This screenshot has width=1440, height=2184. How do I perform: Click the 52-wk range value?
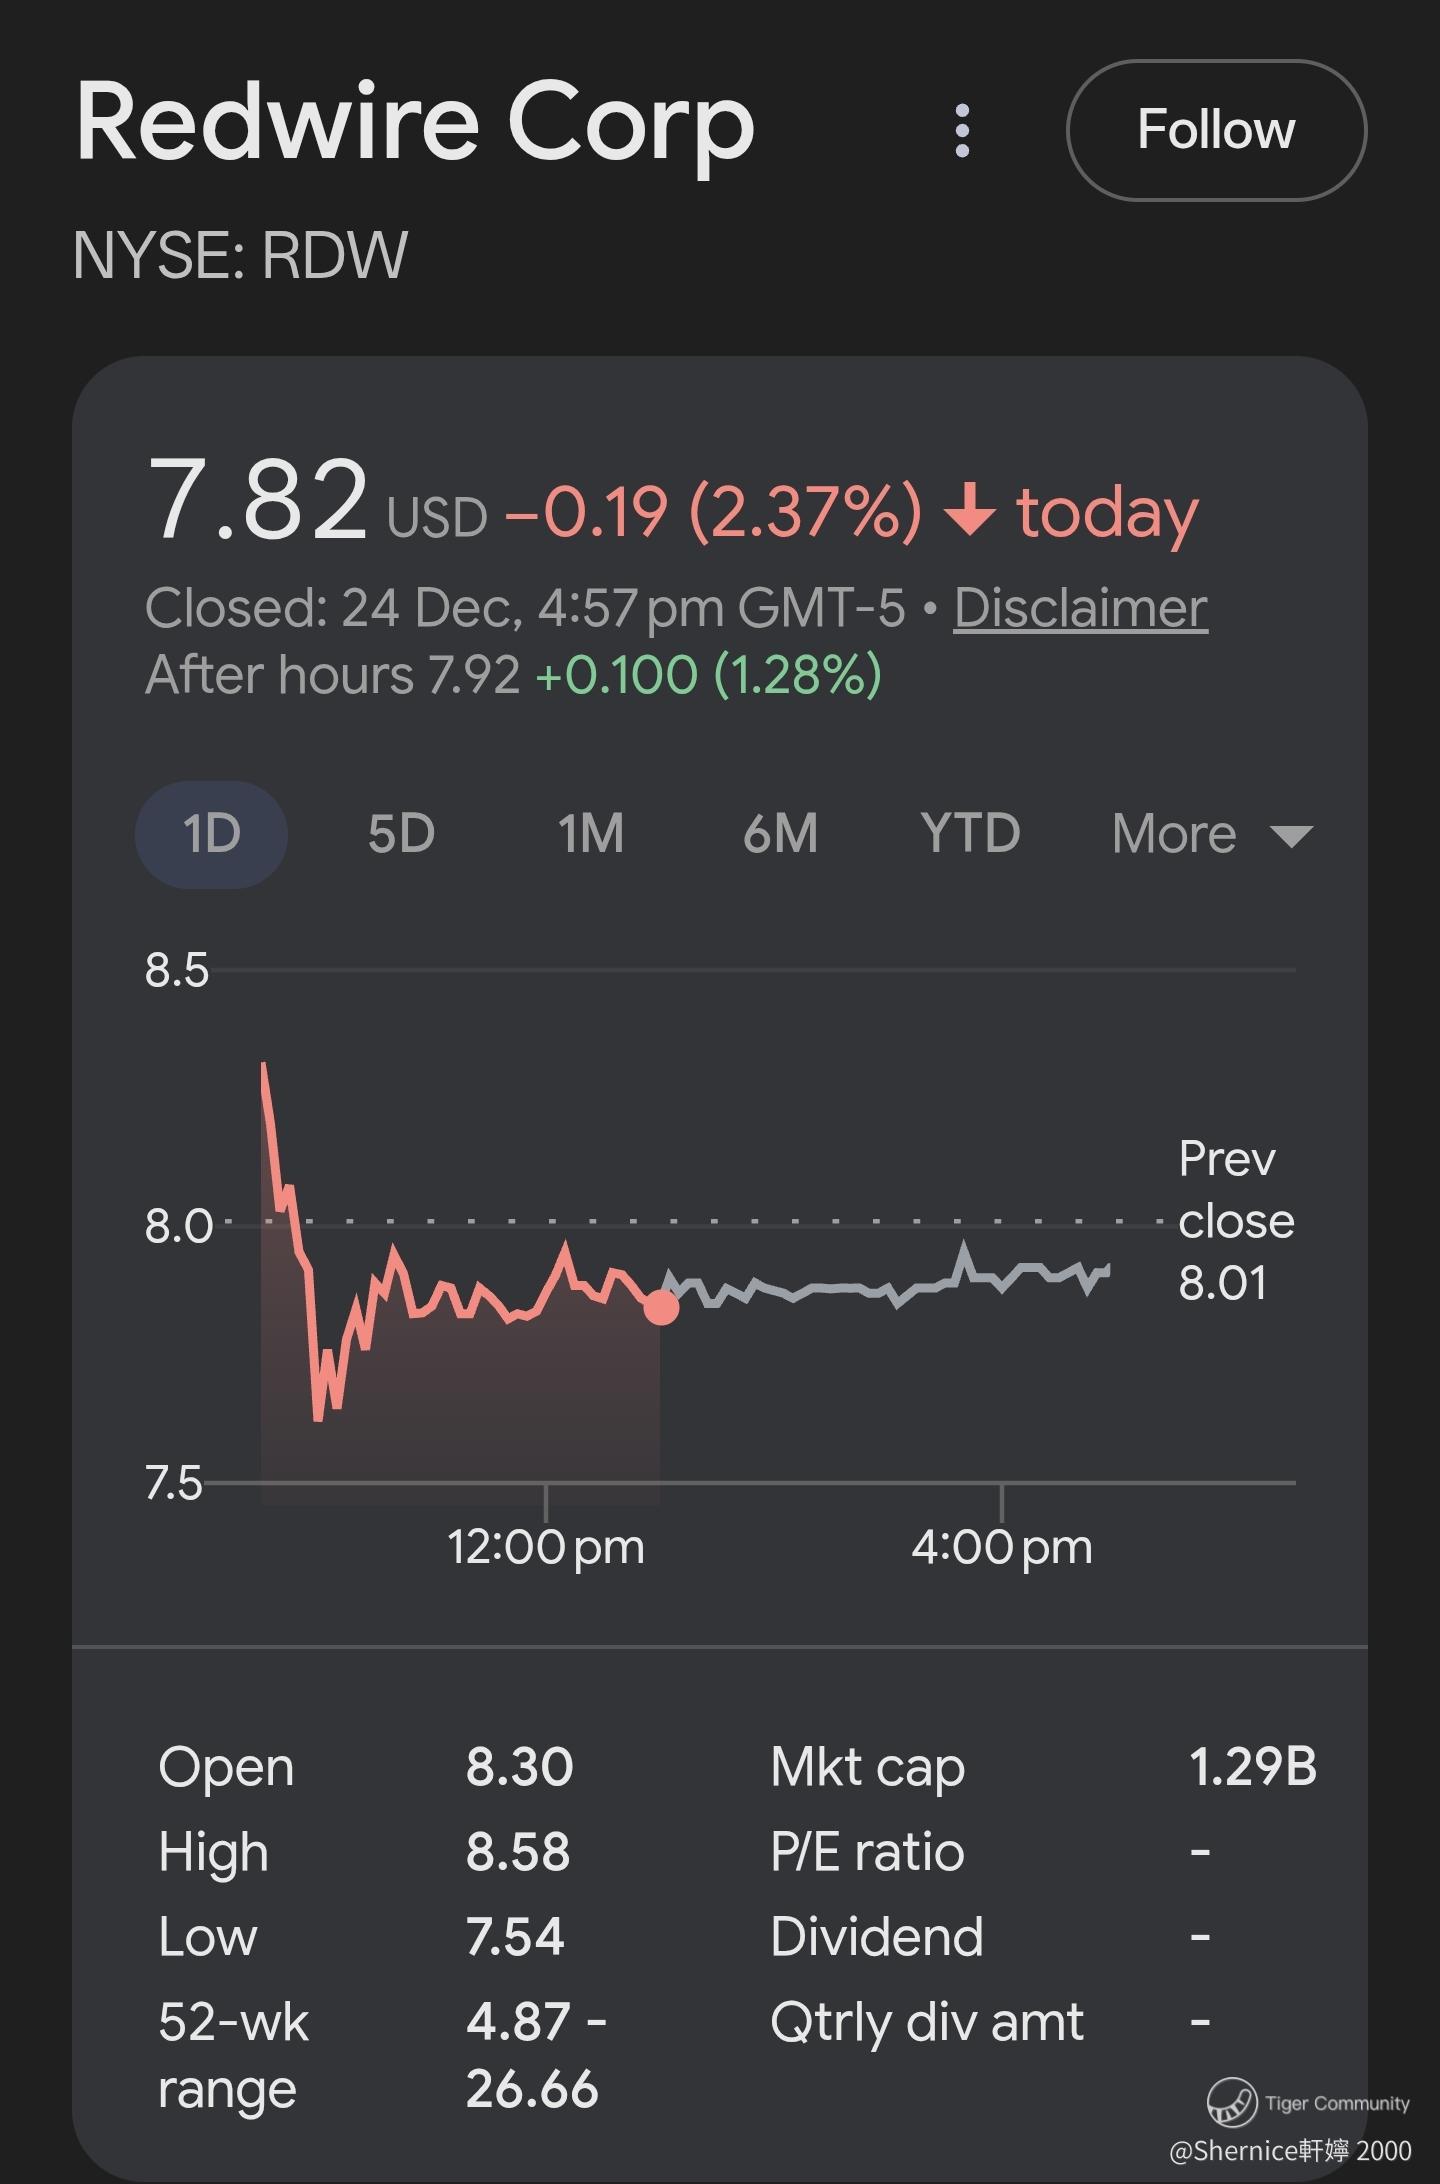pyautogui.click(x=535, y=2056)
